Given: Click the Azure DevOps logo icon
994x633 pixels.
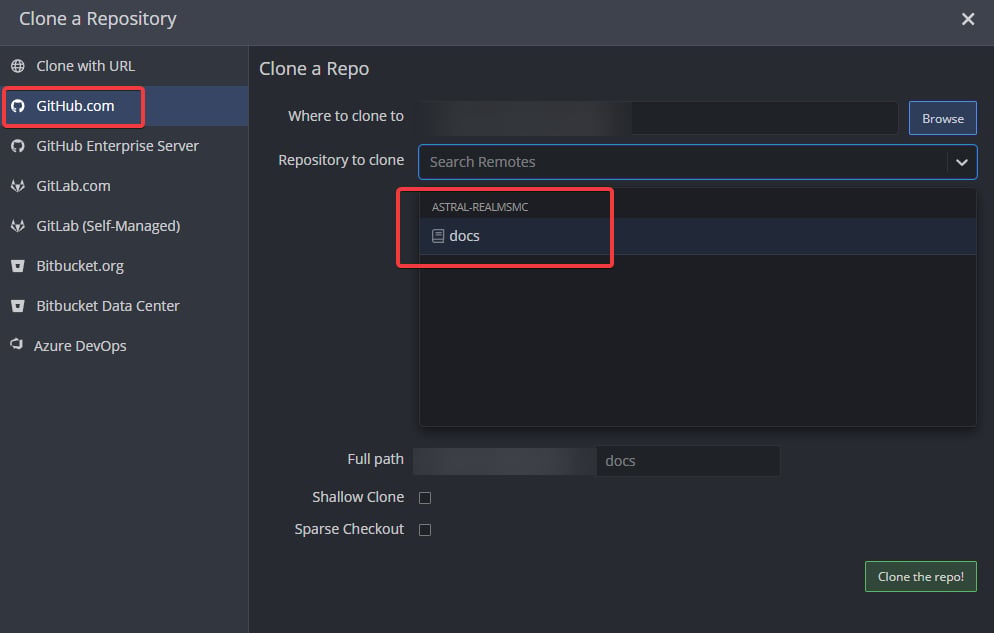Looking at the screenshot, I should (x=16, y=344).
